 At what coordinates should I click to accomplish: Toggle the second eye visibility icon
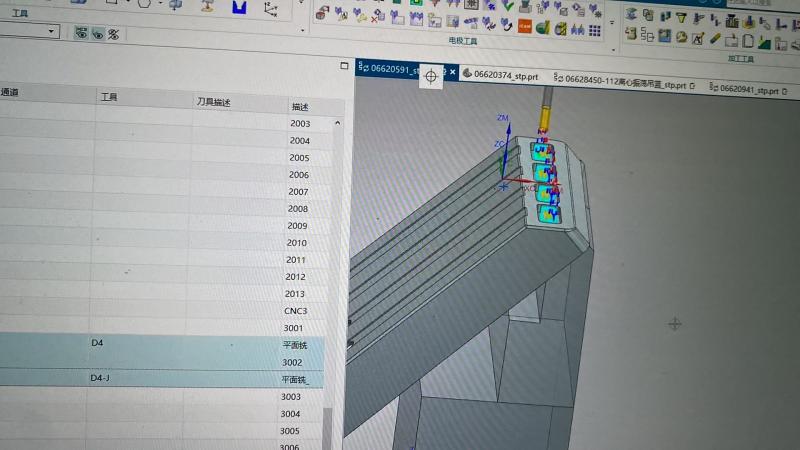pos(97,34)
